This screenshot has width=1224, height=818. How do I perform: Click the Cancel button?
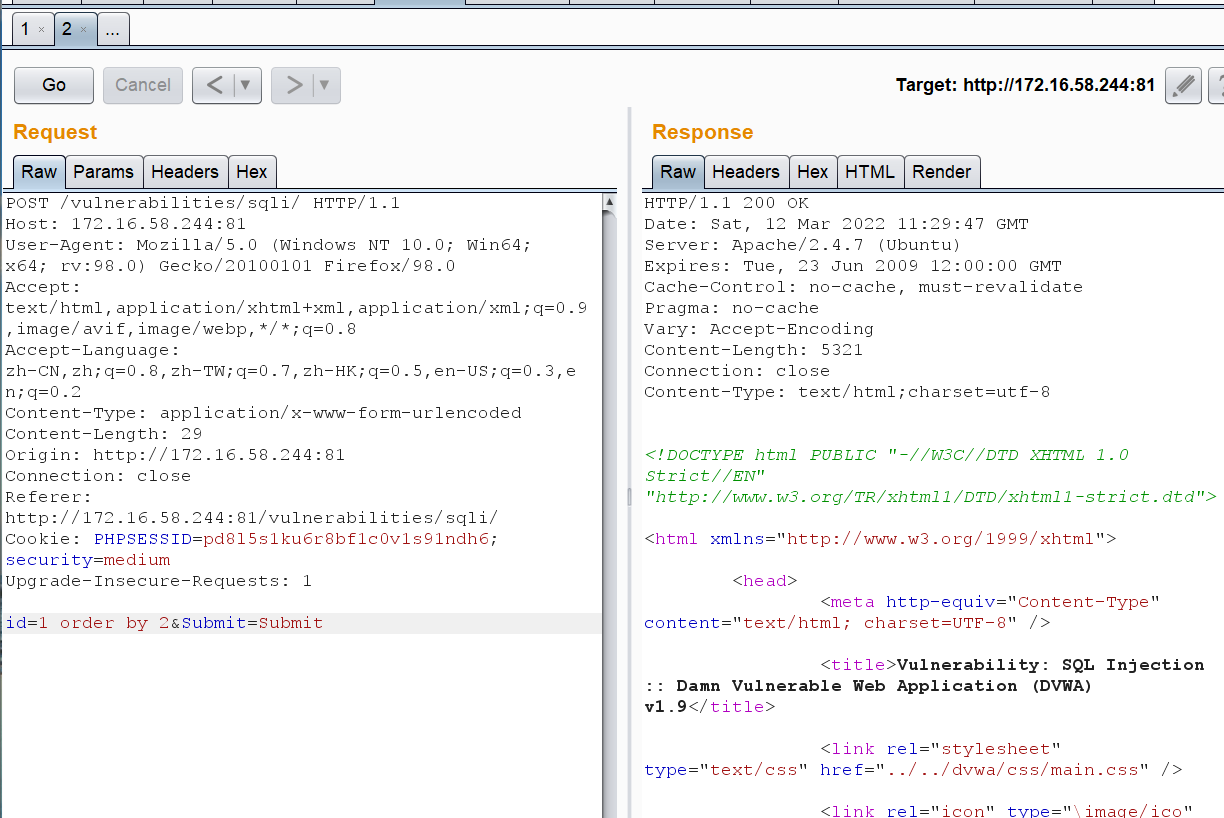click(x=143, y=85)
